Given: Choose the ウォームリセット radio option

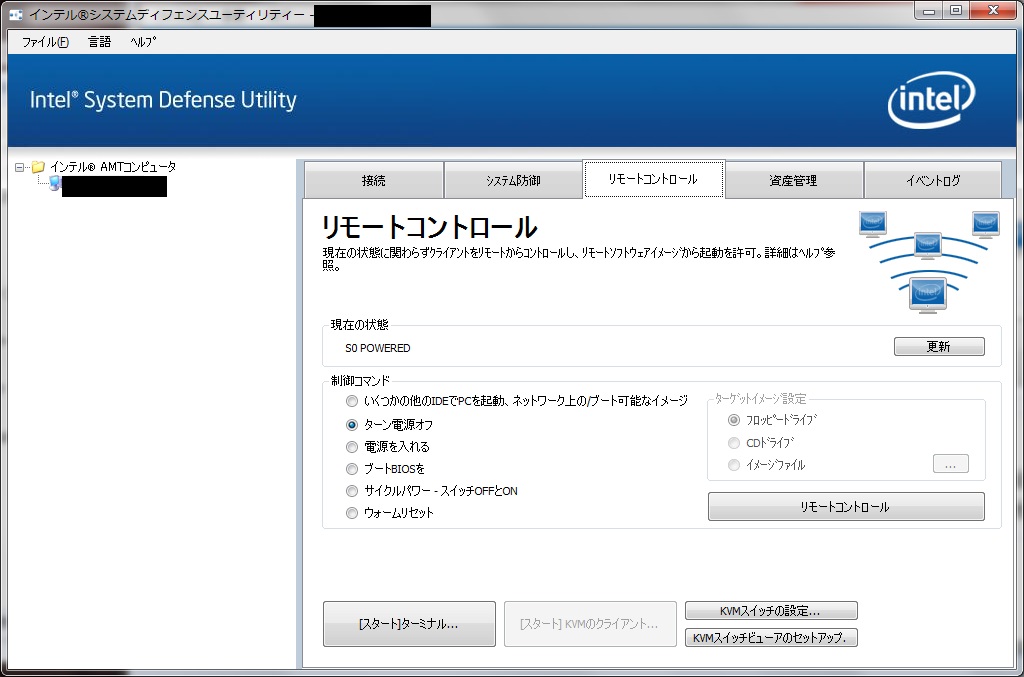Looking at the screenshot, I should (x=351, y=513).
